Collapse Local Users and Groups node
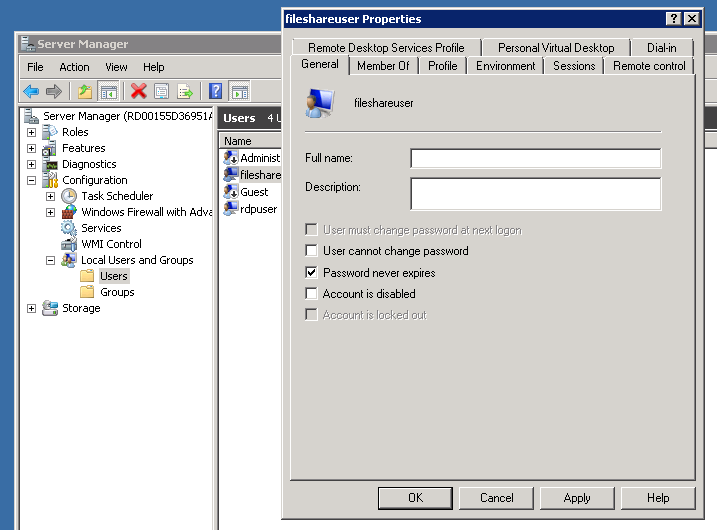Viewport: 717px width, 530px height. [50, 261]
